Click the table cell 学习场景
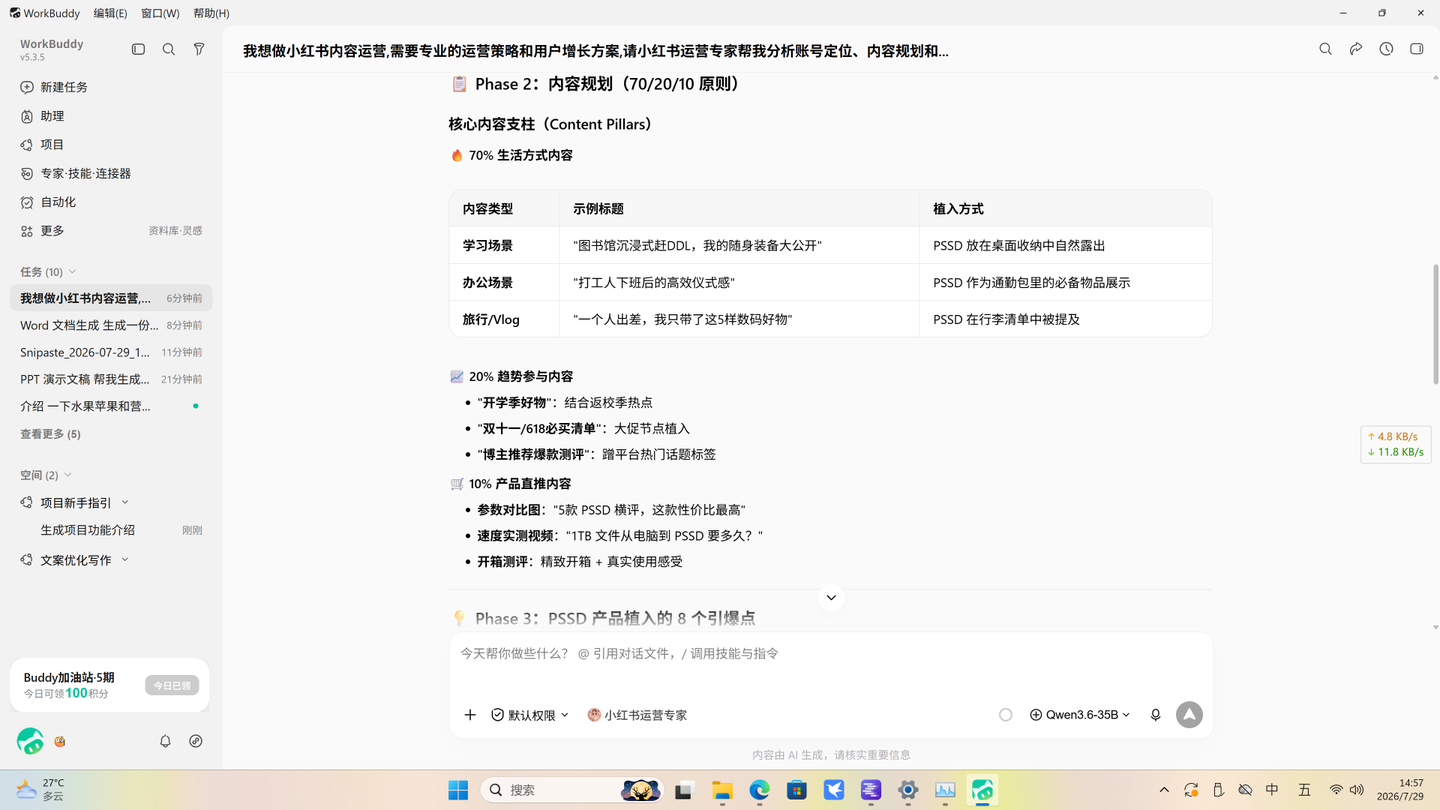 [x=504, y=245]
